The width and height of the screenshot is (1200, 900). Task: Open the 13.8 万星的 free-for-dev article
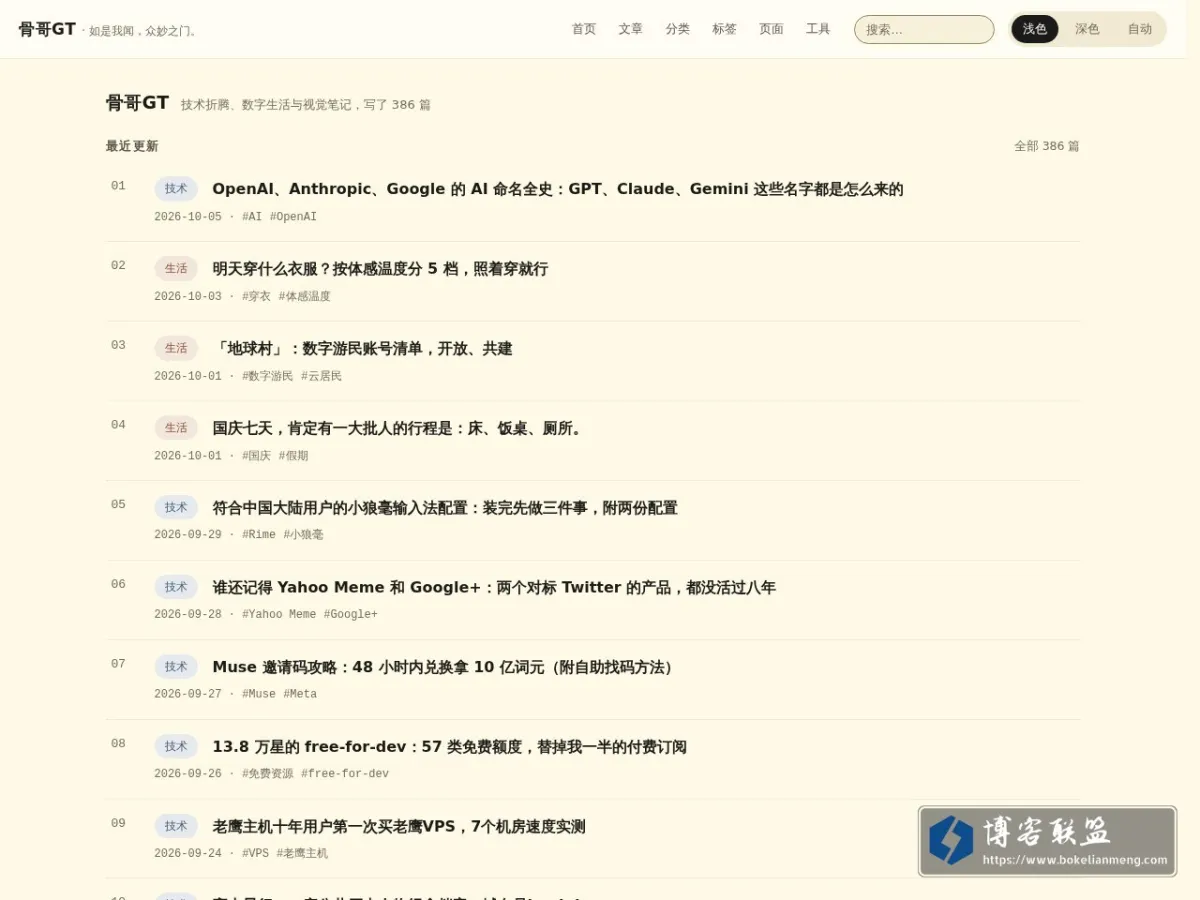pyautogui.click(x=449, y=747)
